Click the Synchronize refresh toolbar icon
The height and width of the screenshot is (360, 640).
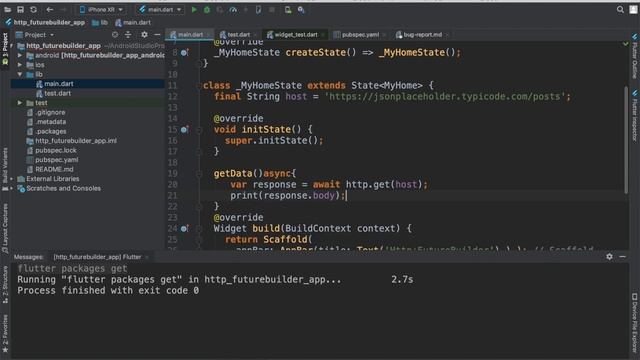tap(33, 9)
